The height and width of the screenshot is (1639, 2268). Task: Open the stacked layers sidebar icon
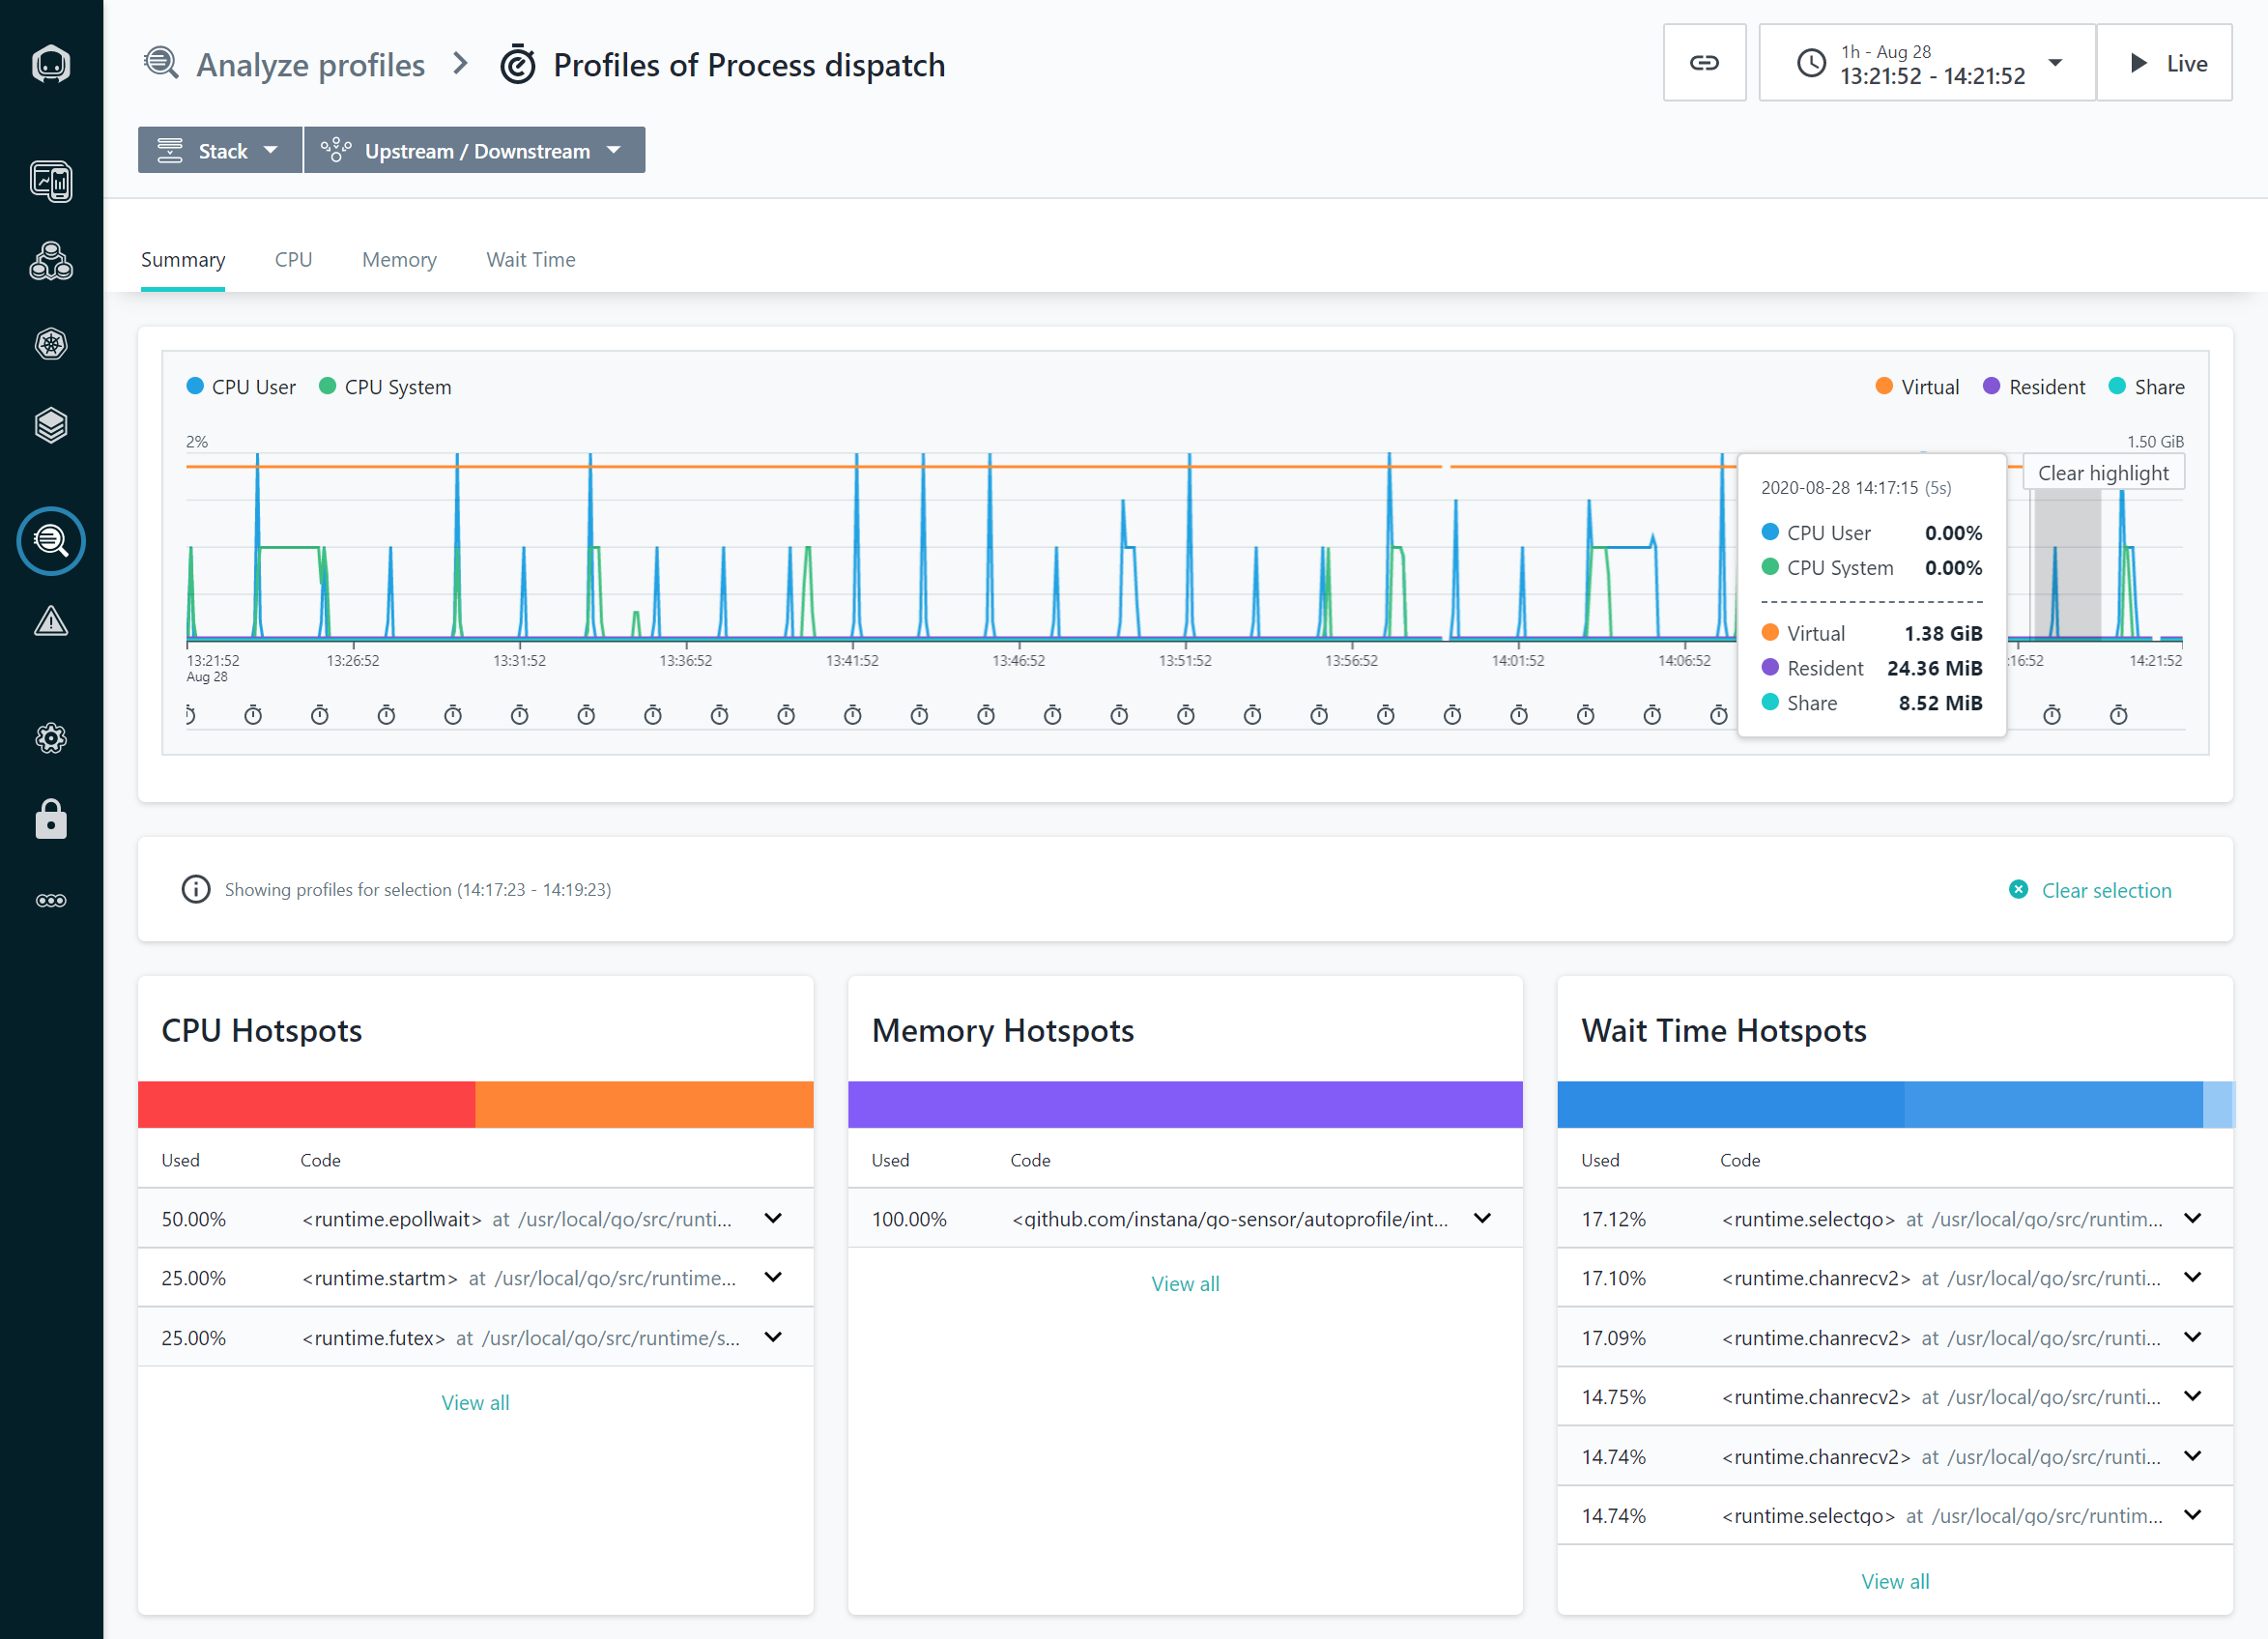coord(51,425)
